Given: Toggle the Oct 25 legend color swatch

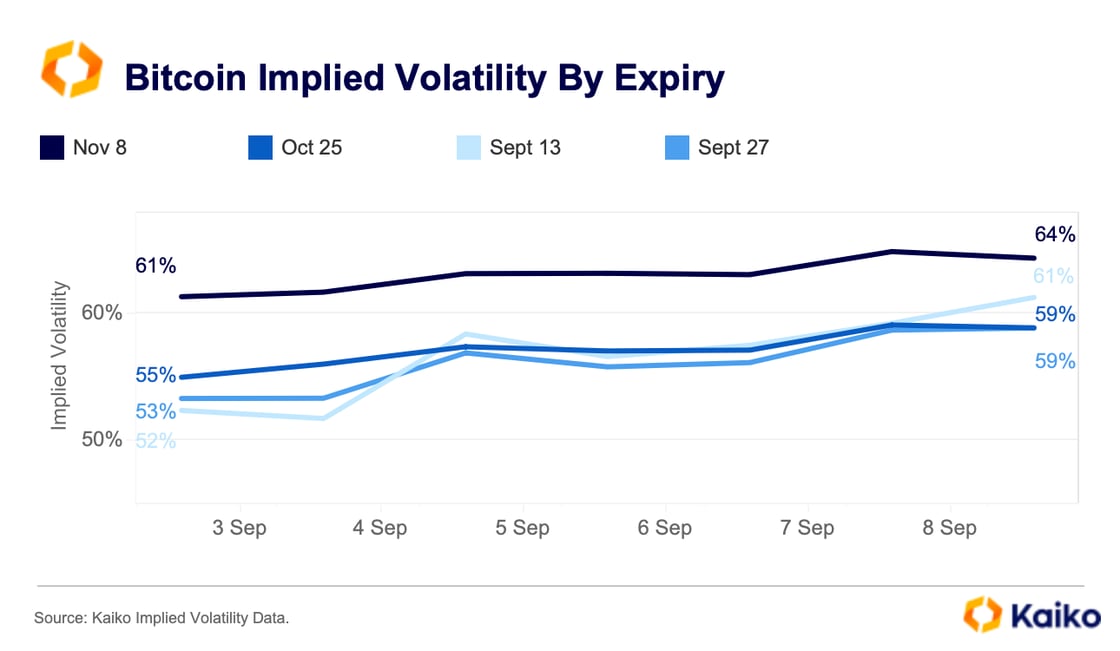Looking at the screenshot, I should point(261,148).
